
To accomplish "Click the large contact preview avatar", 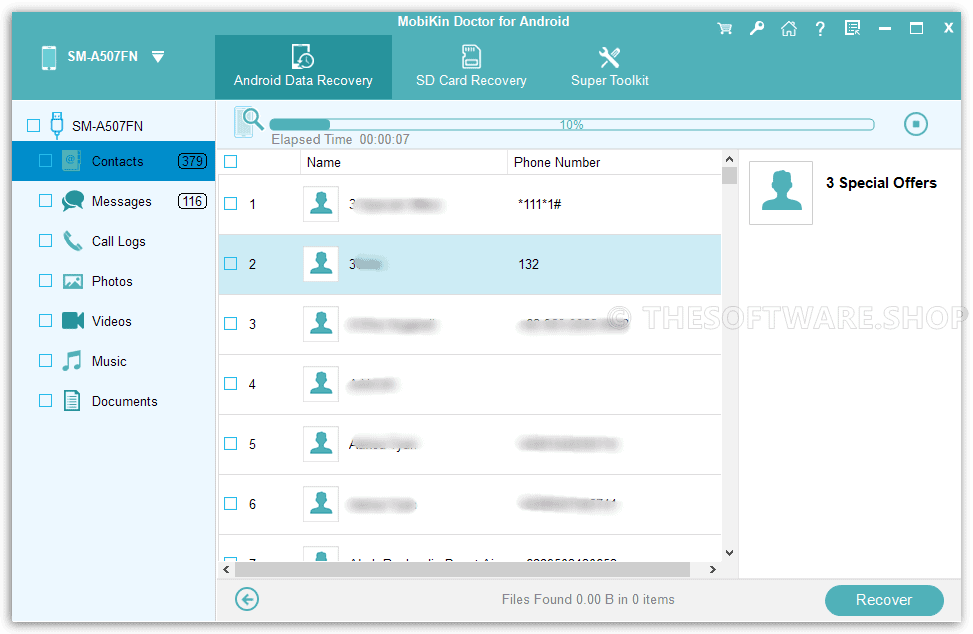I will (x=781, y=193).
